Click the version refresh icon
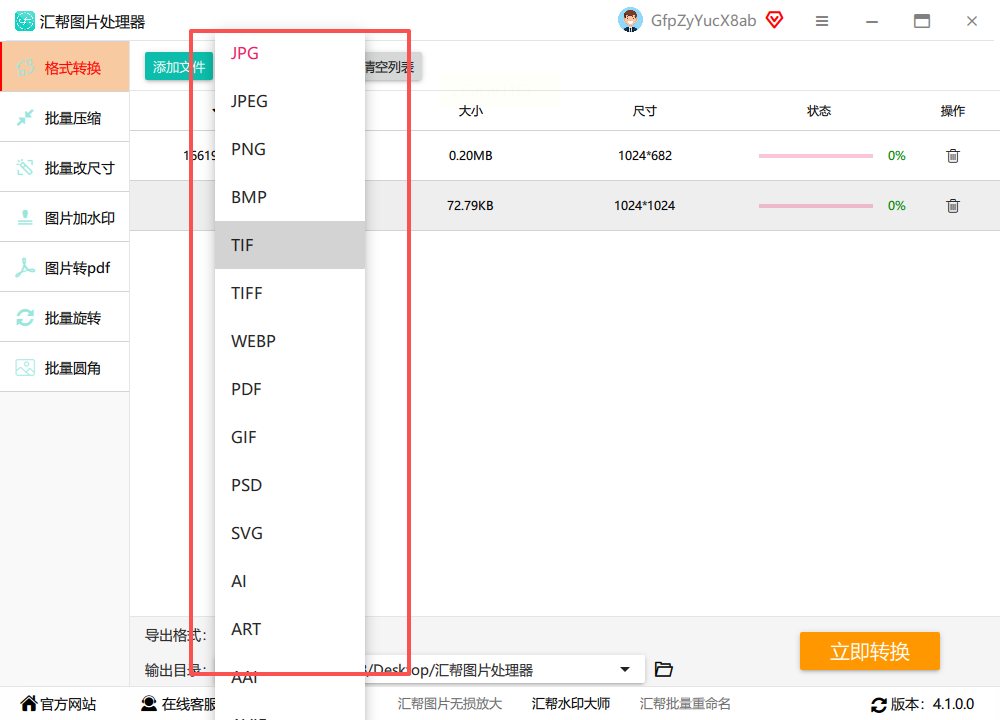This screenshot has width=1000, height=720. coord(879,705)
